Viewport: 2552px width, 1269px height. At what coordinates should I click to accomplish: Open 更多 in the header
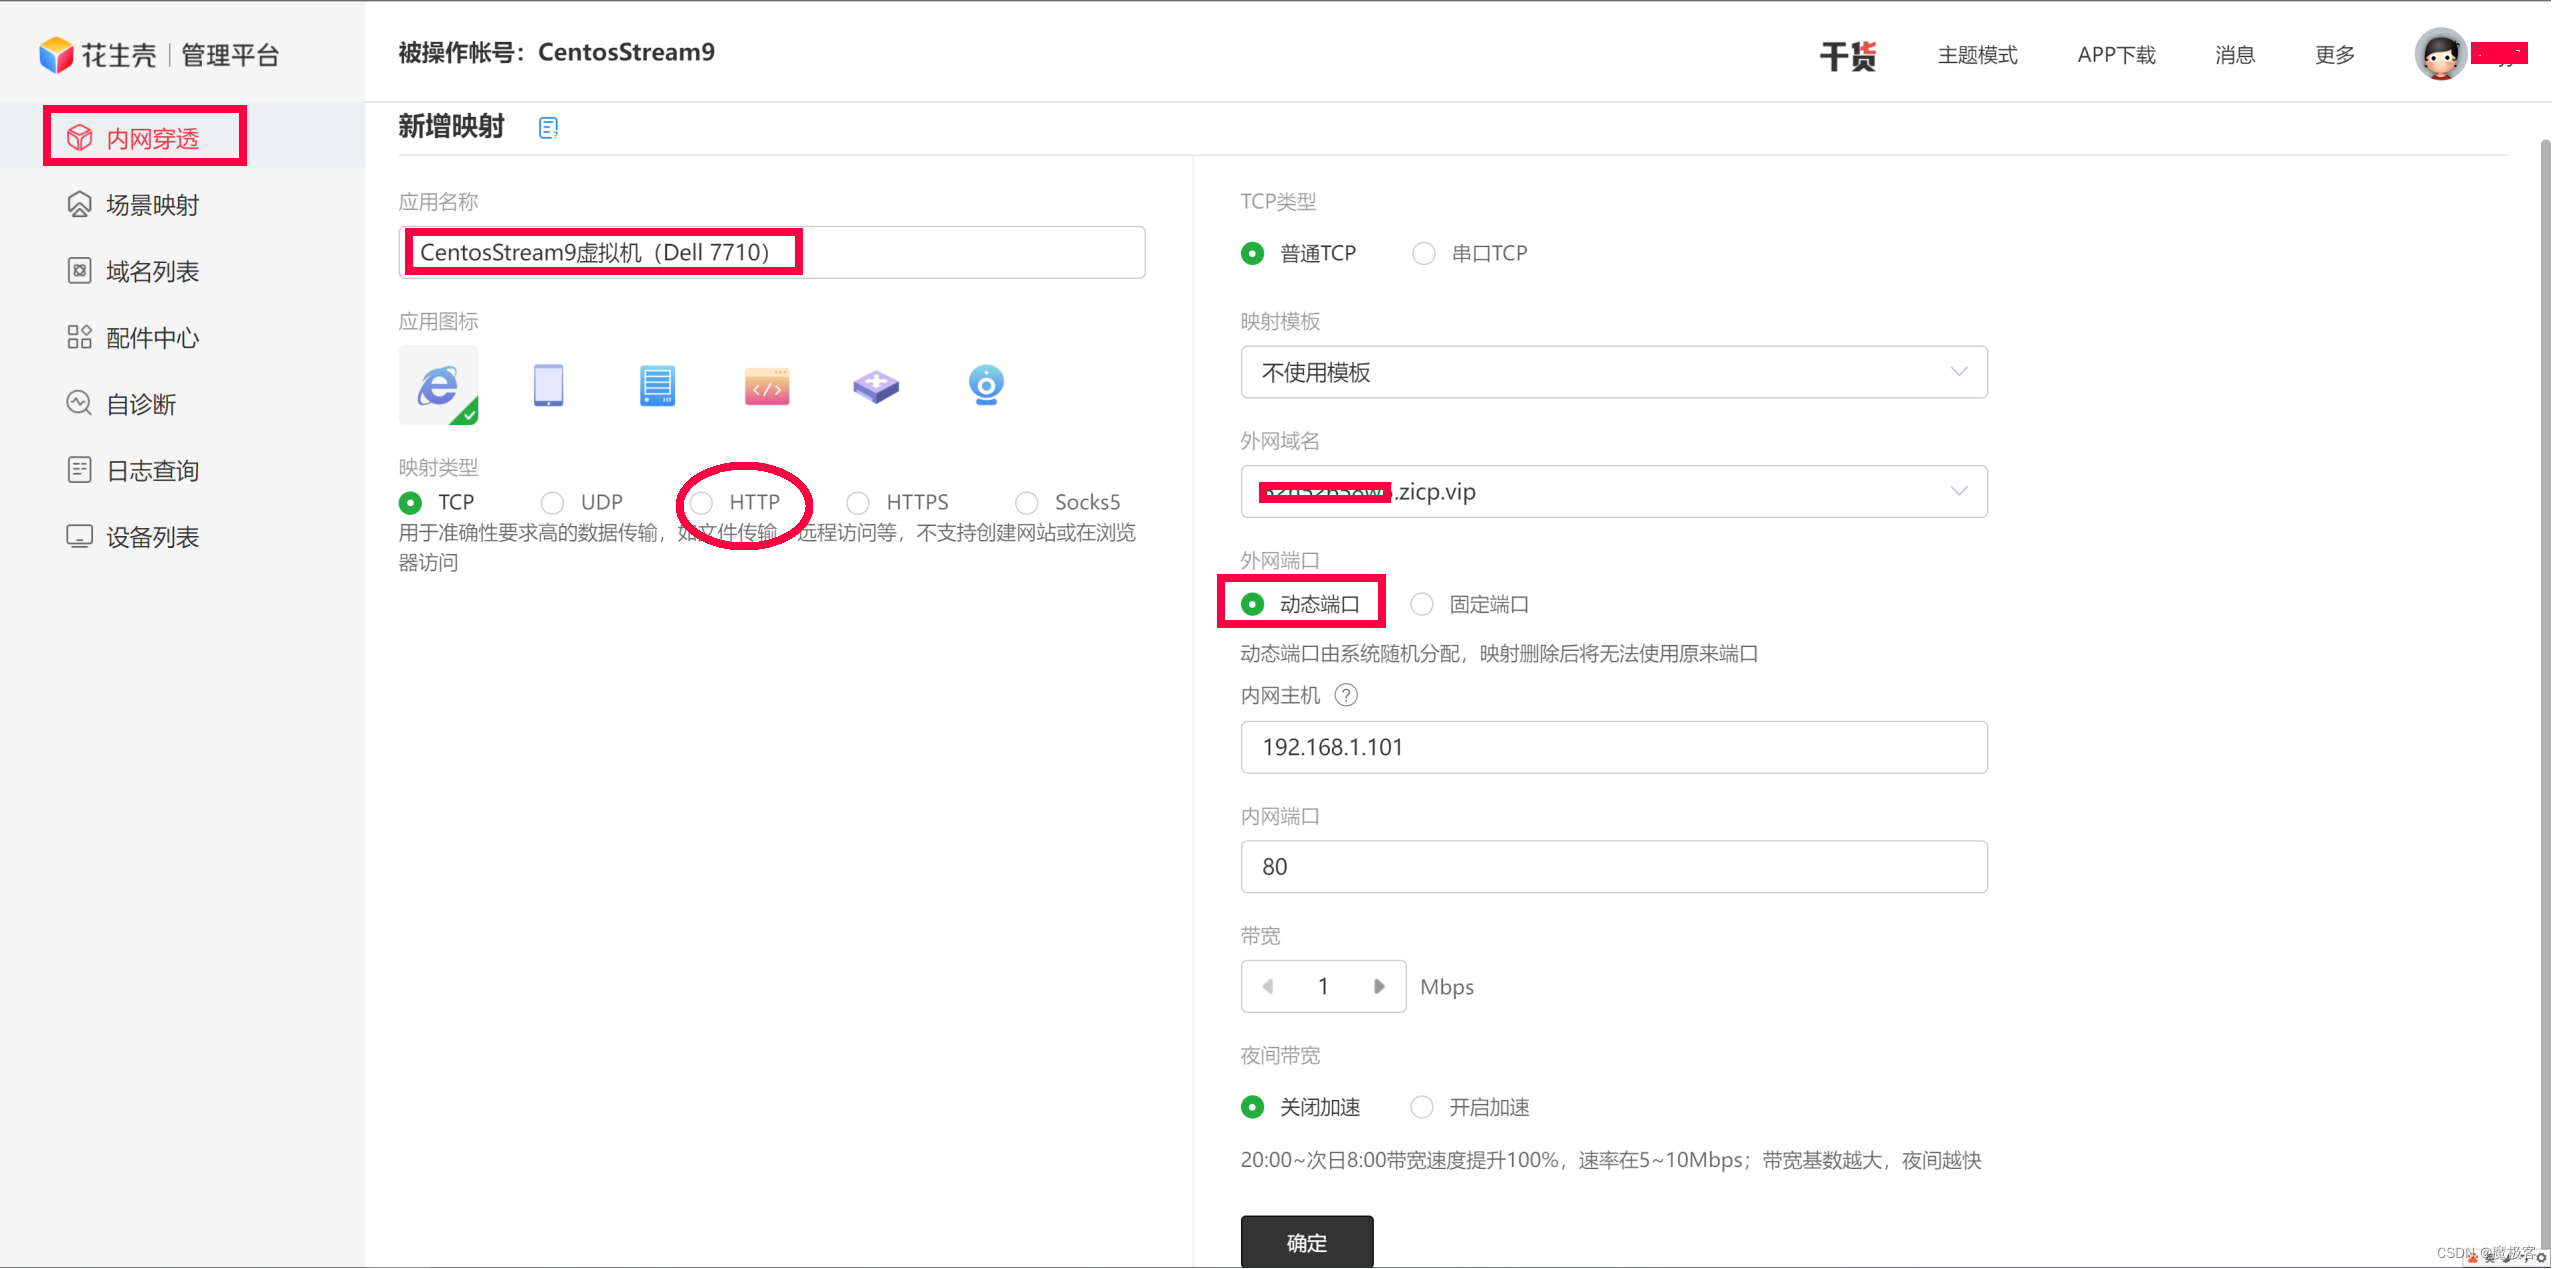(2335, 55)
